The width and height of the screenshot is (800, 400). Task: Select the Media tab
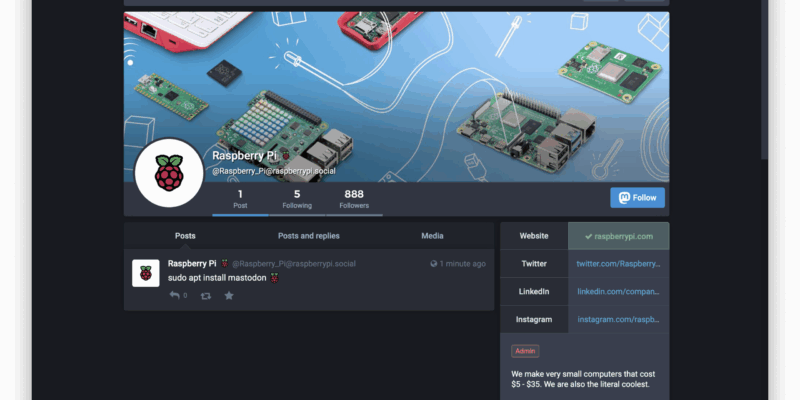(432, 236)
